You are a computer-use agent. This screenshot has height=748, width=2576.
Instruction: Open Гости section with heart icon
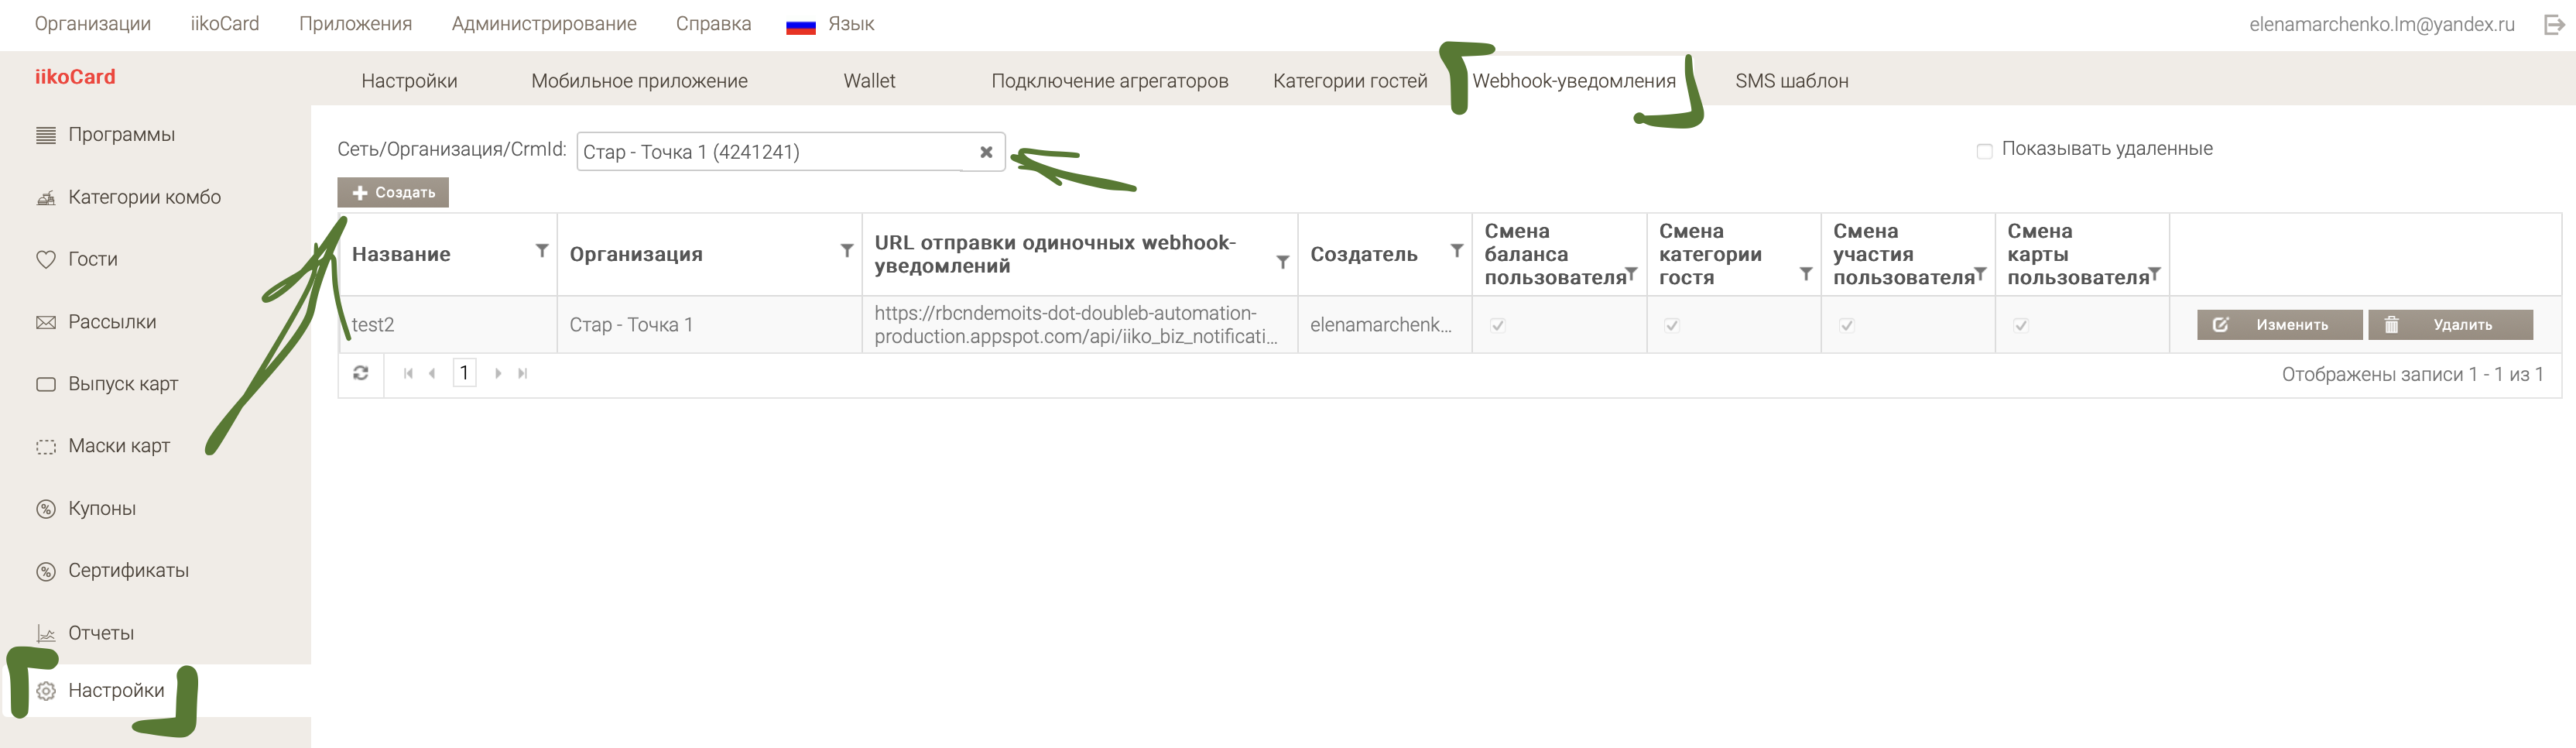pos(46,260)
